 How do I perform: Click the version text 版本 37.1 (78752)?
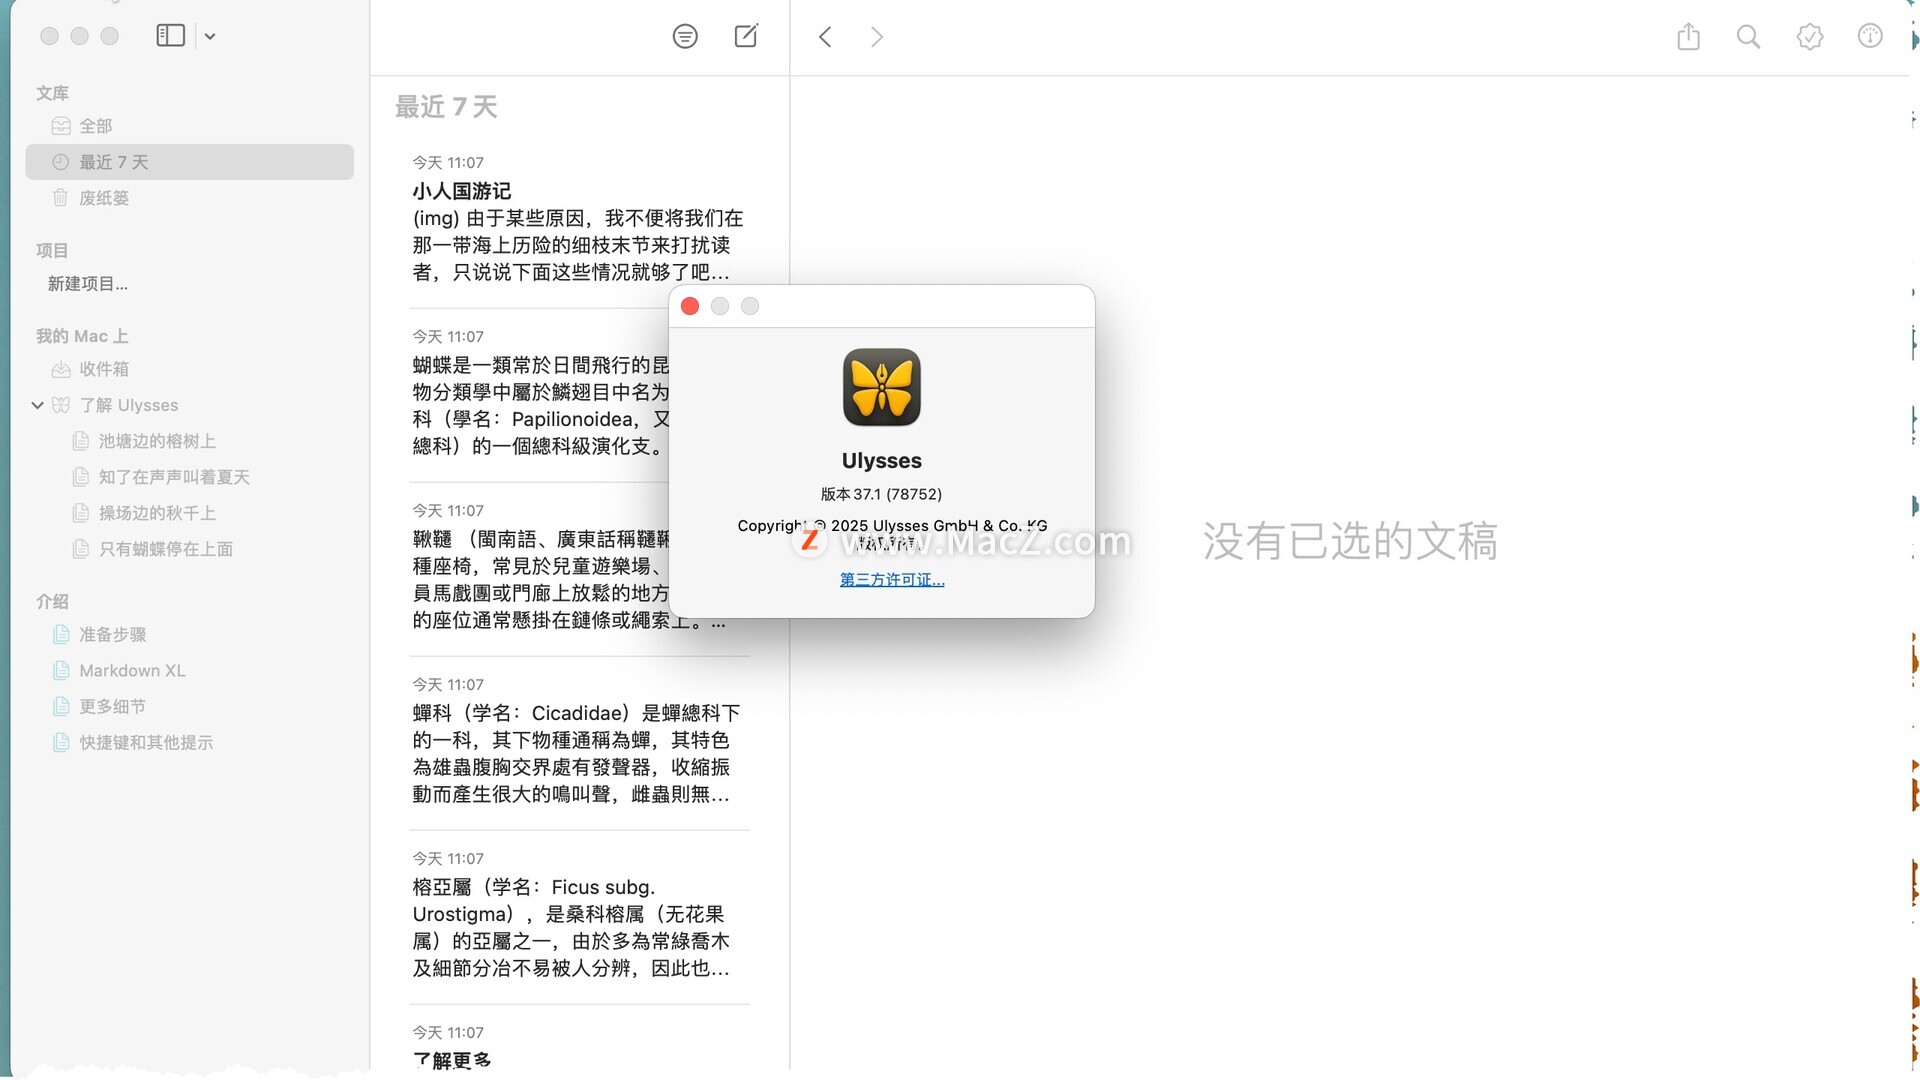pyautogui.click(x=881, y=494)
